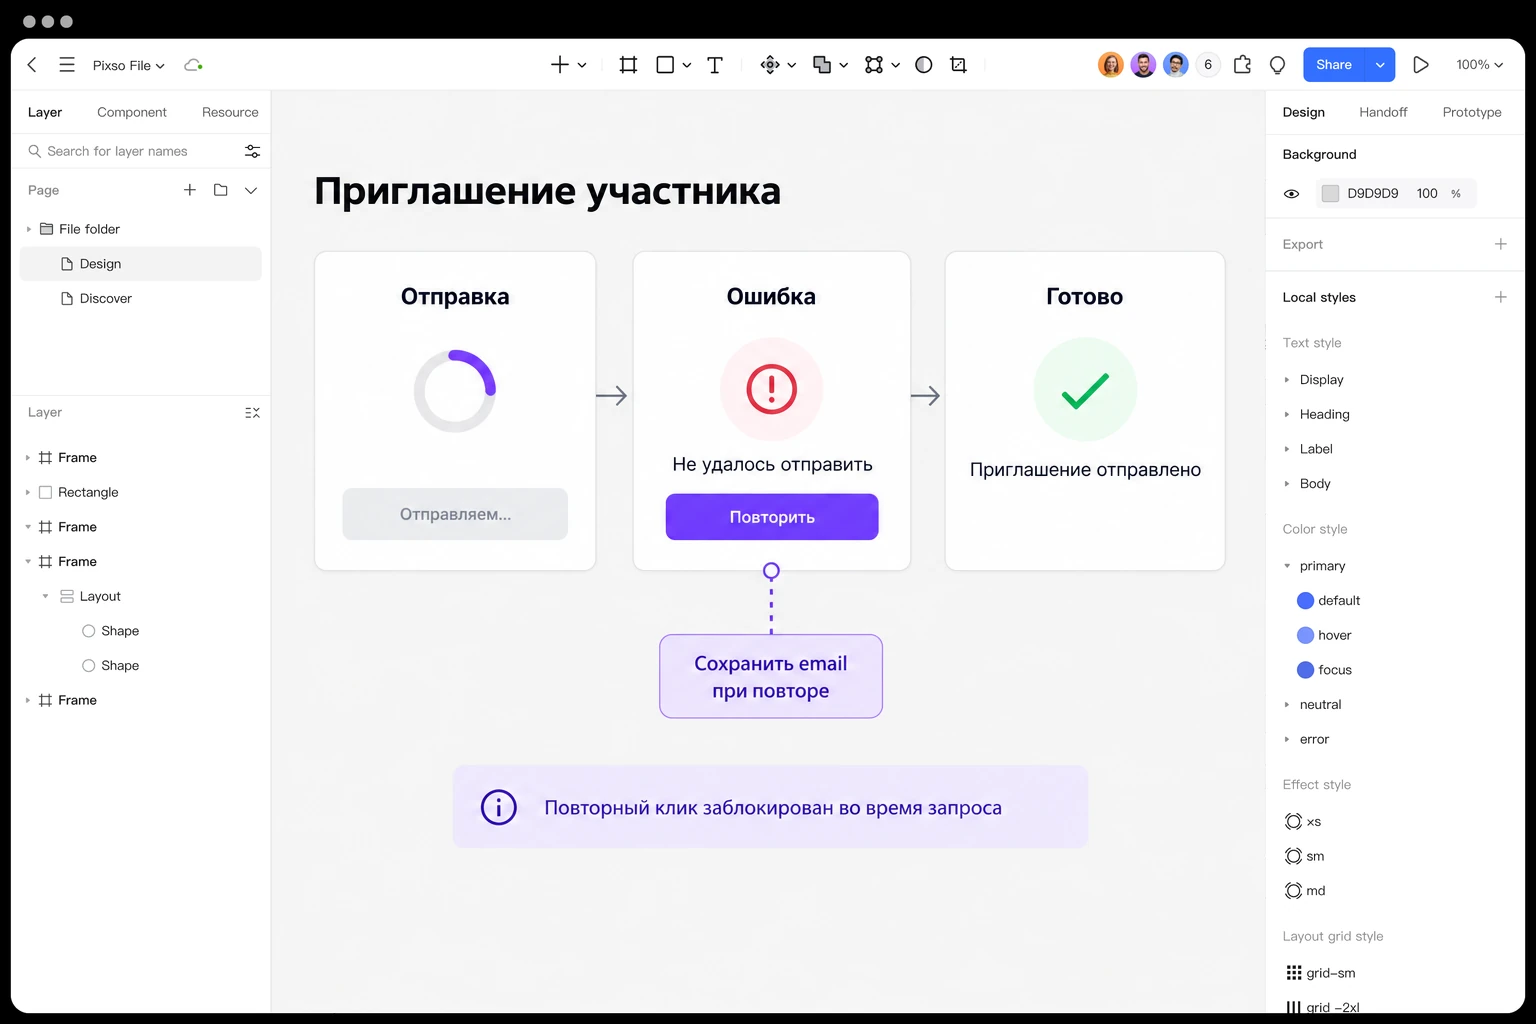Start presentation with play icon
Screen dimensions: 1536x1024
1420,65
